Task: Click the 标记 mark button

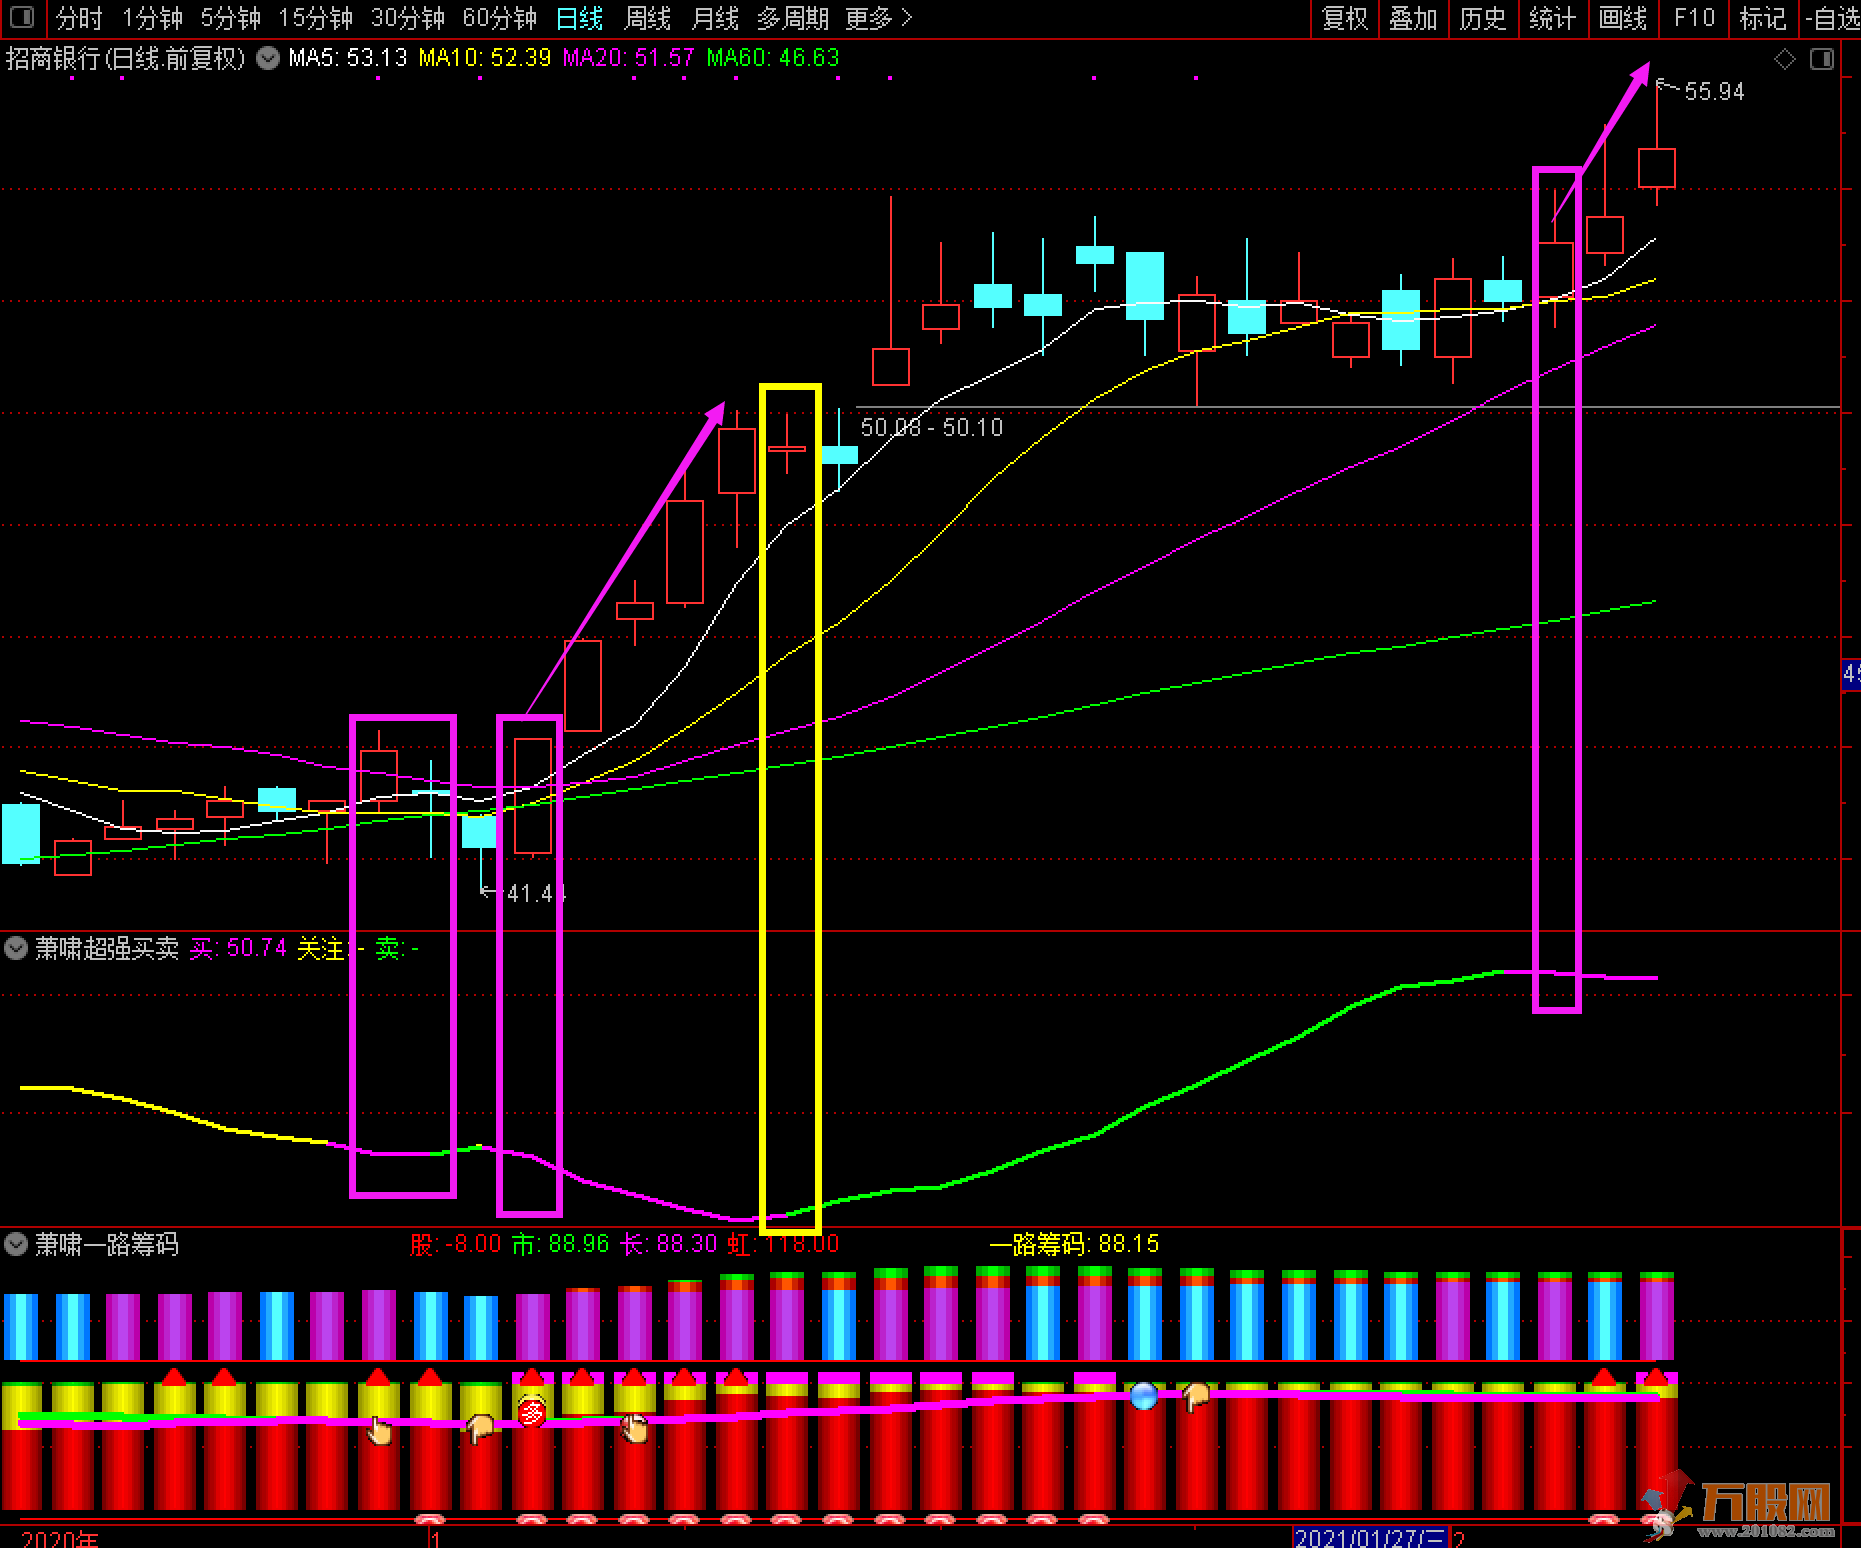Action: [x=1762, y=18]
